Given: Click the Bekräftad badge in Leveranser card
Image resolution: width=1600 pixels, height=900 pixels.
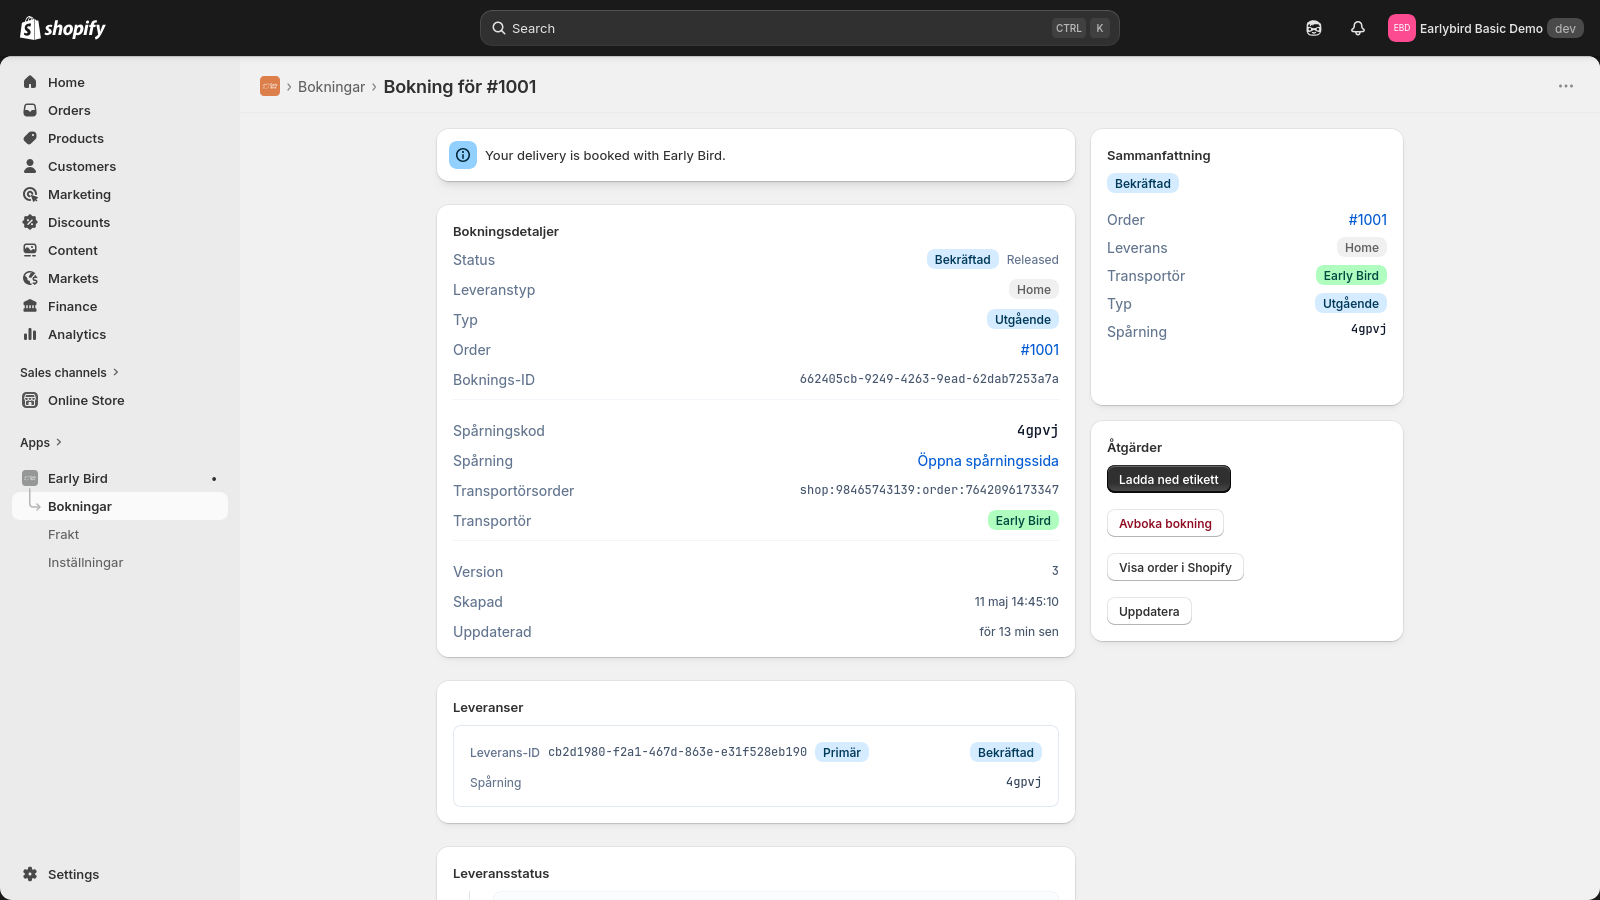Looking at the screenshot, I should click(1006, 752).
